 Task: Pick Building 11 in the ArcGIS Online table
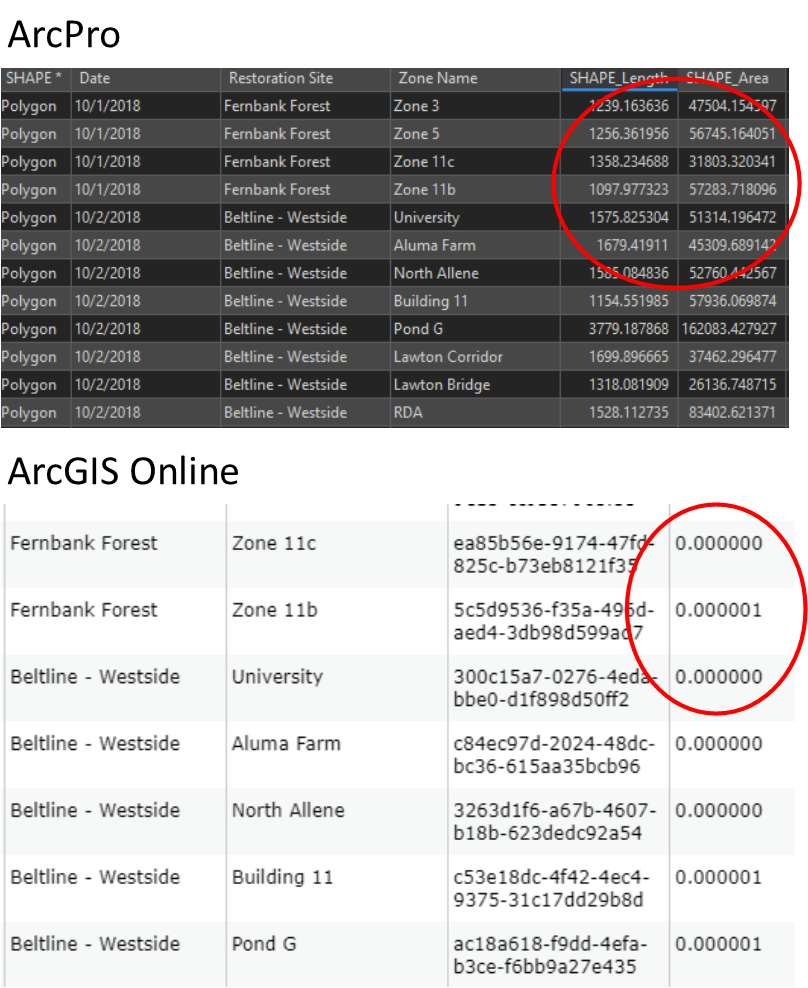(282, 877)
